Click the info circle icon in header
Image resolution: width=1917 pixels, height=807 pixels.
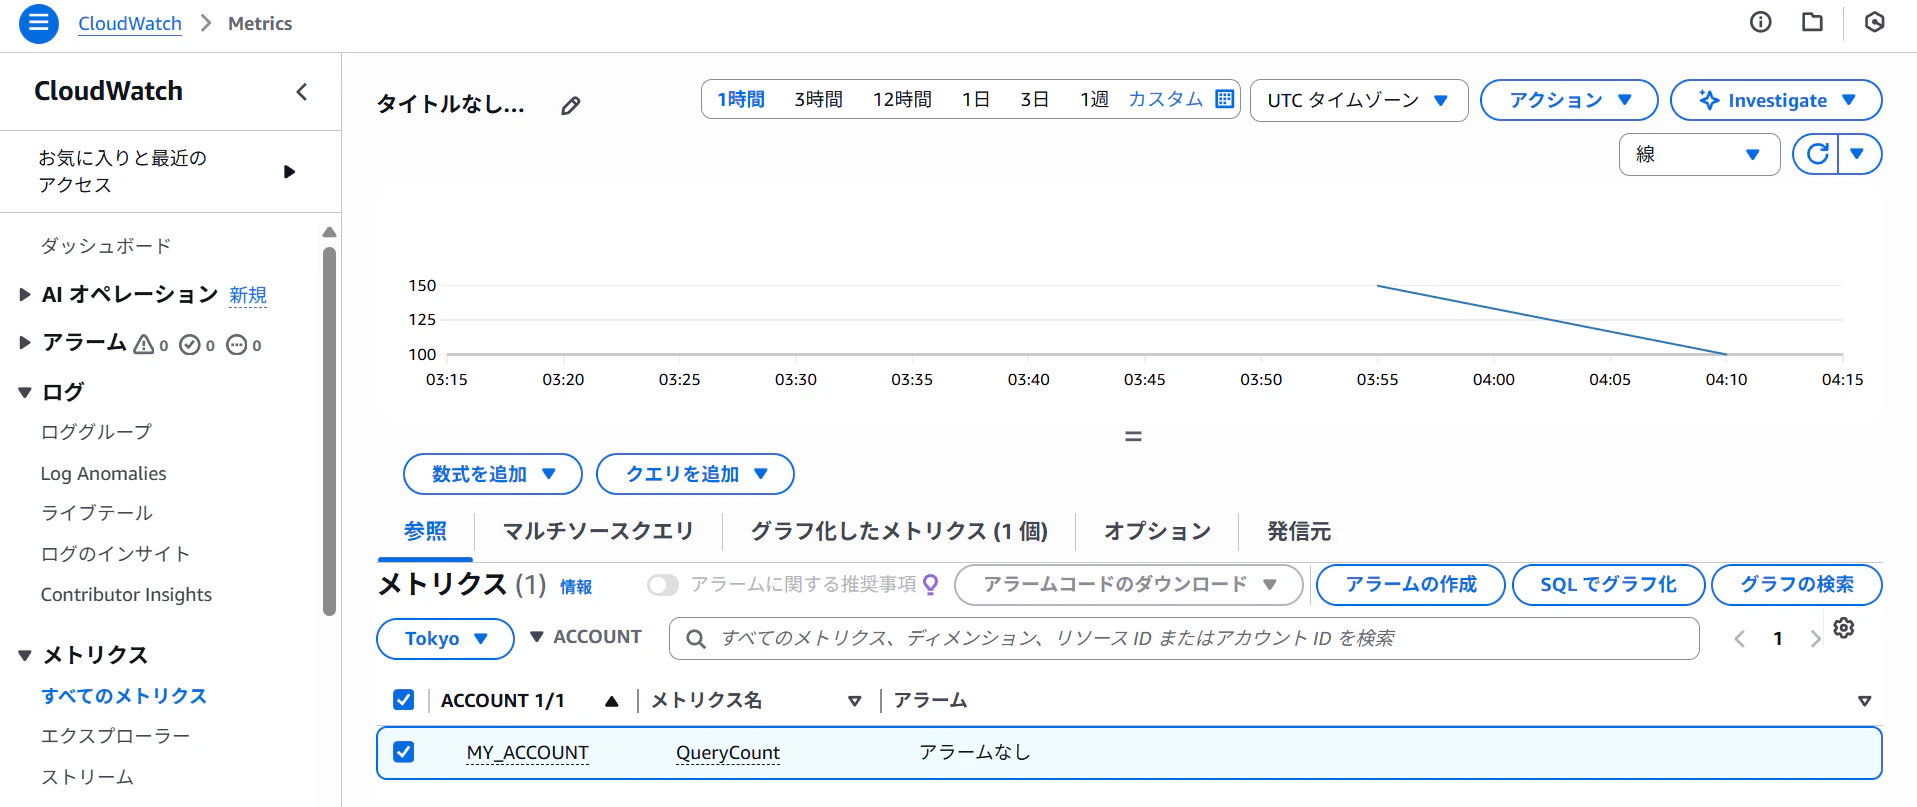point(1760,22)
